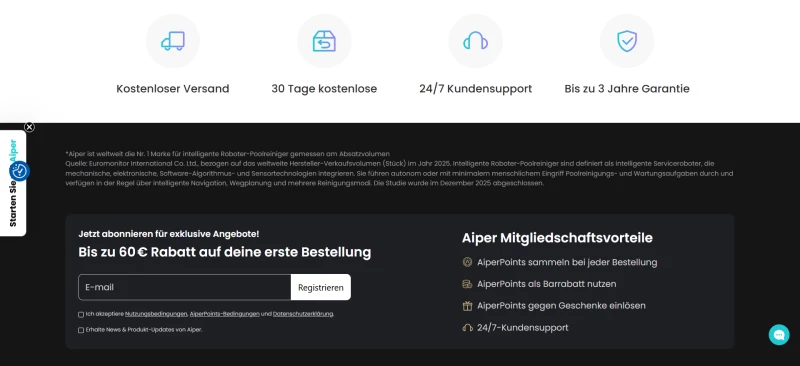Focus the E-mail input field
This screenshot has height=366, width=800.
point(185,287)
